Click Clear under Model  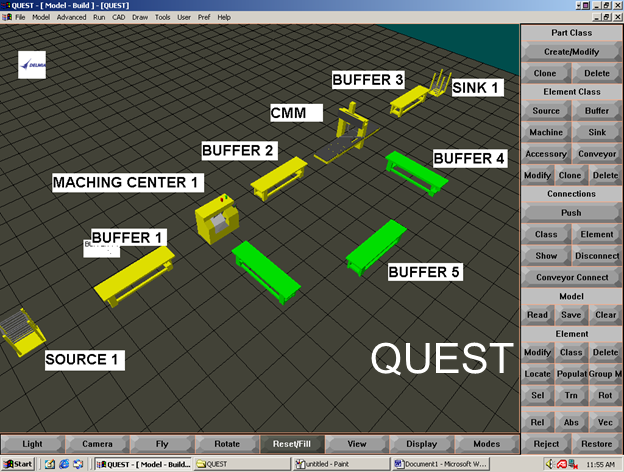(x=605, y=315)
